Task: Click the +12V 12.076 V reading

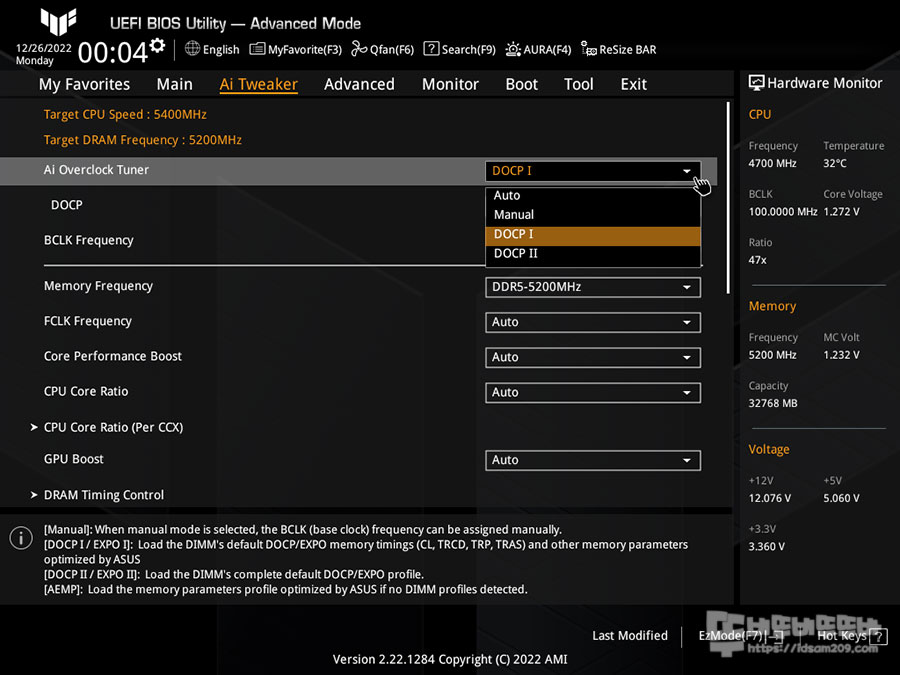Action: (770, 498)
